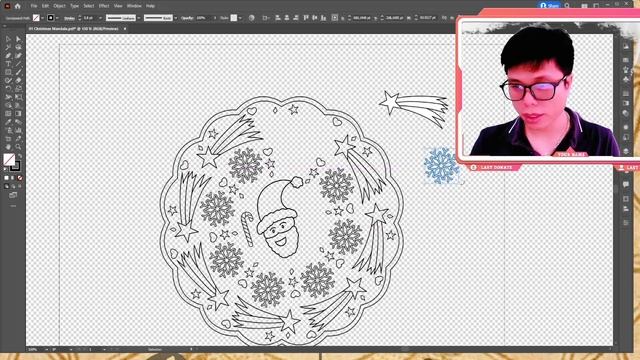Open stroke weight dropdown
The height and width of the screenshot is (360, 640).
100,18
